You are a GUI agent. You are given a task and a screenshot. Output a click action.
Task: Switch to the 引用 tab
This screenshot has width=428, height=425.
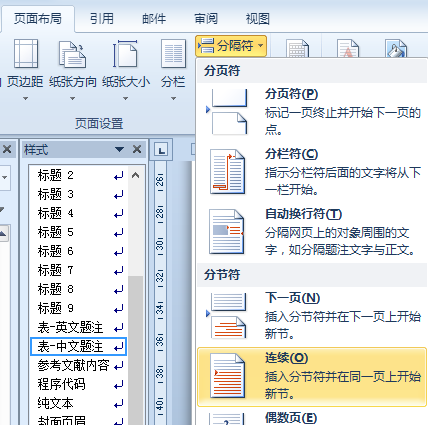(102, 18)
